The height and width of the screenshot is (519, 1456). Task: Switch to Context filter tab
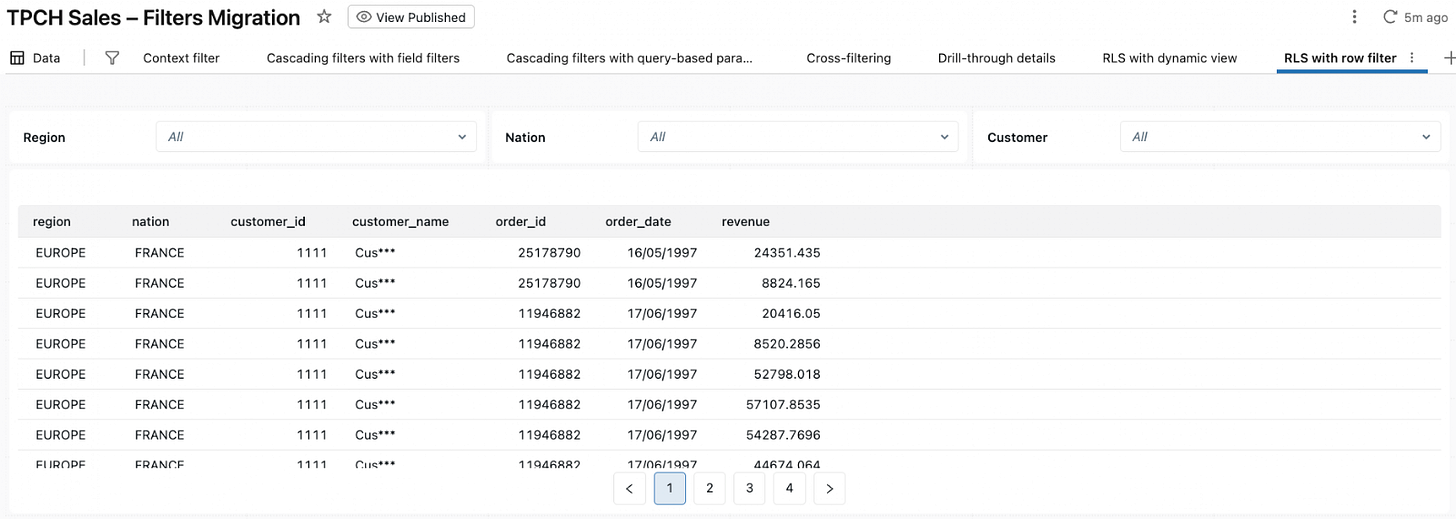tap(181, 58)
